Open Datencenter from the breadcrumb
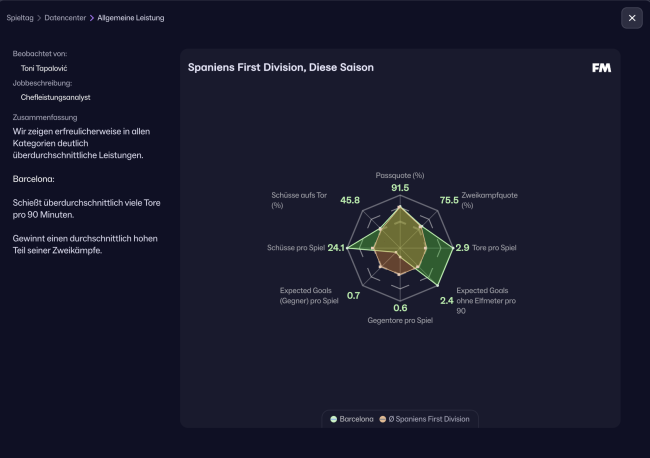 tap(65, 18)
